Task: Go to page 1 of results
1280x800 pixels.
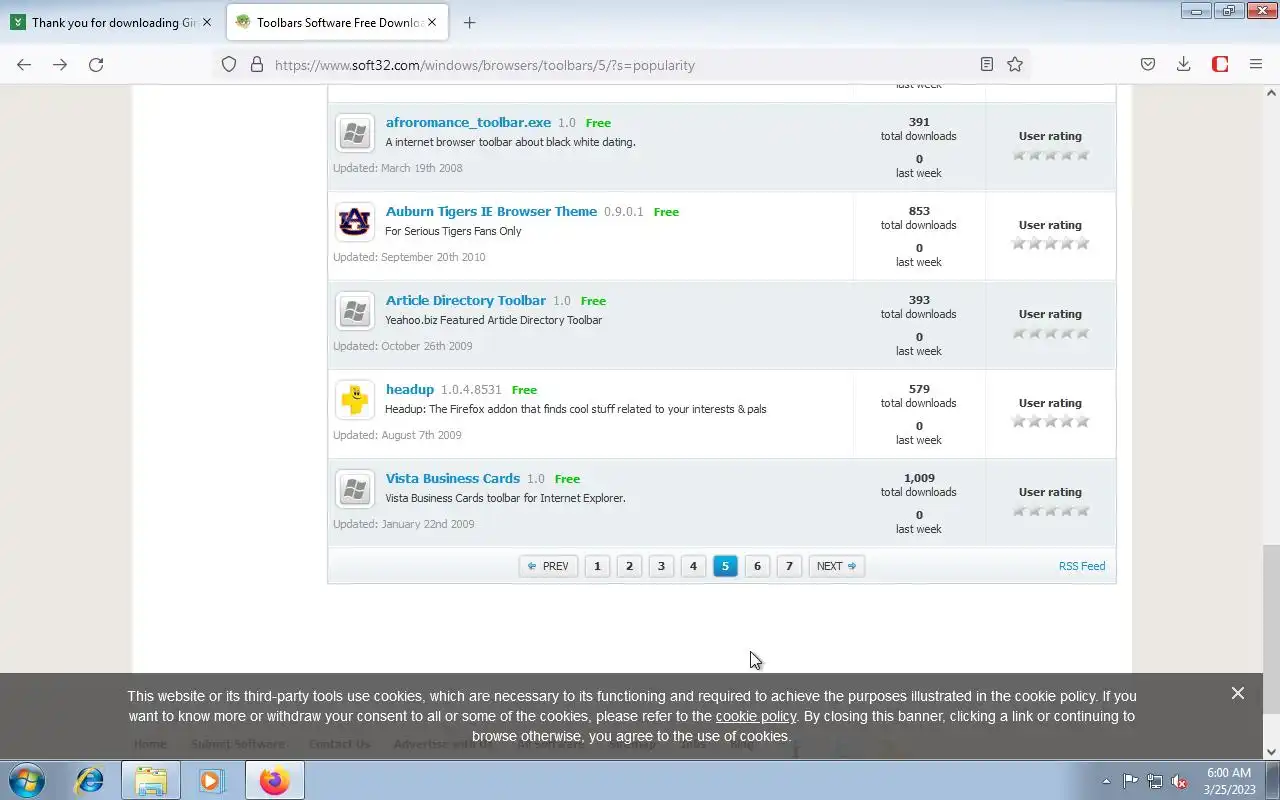Action: [597, 566]
